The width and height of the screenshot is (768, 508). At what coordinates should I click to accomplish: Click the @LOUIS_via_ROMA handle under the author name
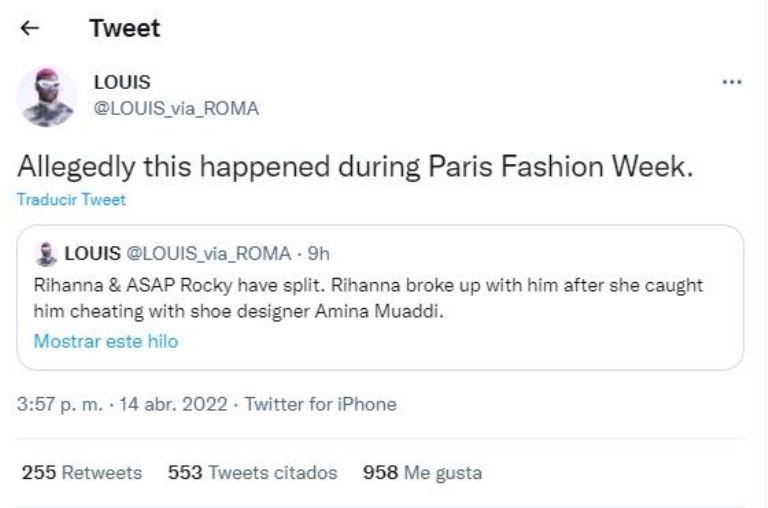coord(176,109)
